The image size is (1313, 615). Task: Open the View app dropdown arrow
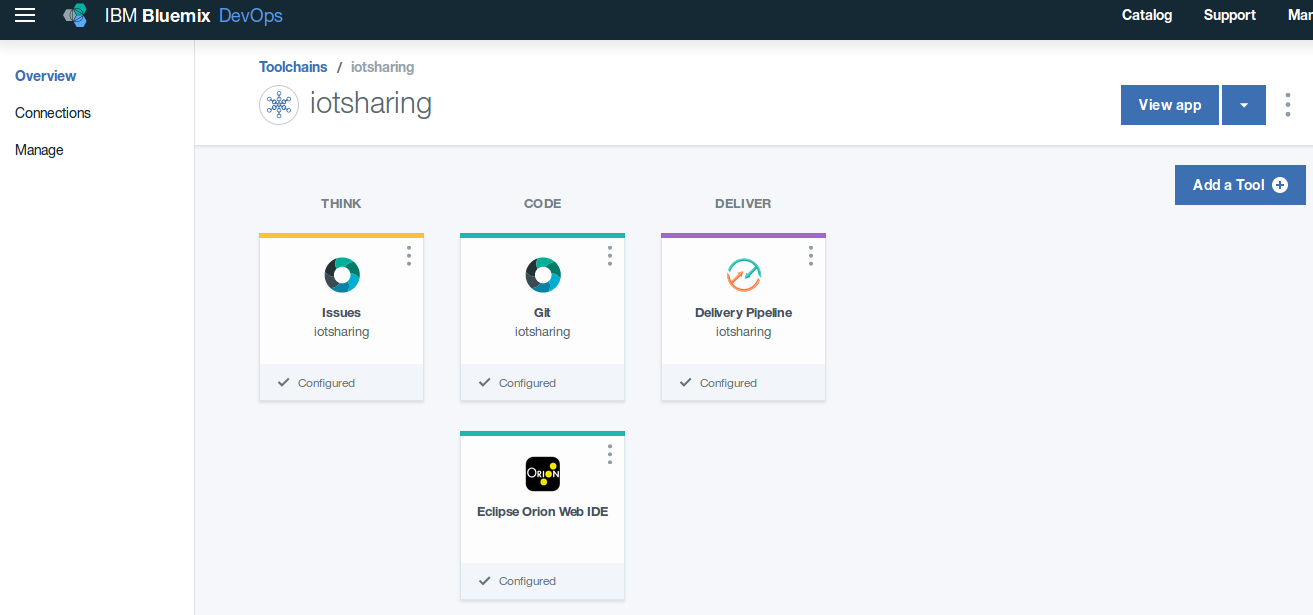click(x=1243, y=104)
